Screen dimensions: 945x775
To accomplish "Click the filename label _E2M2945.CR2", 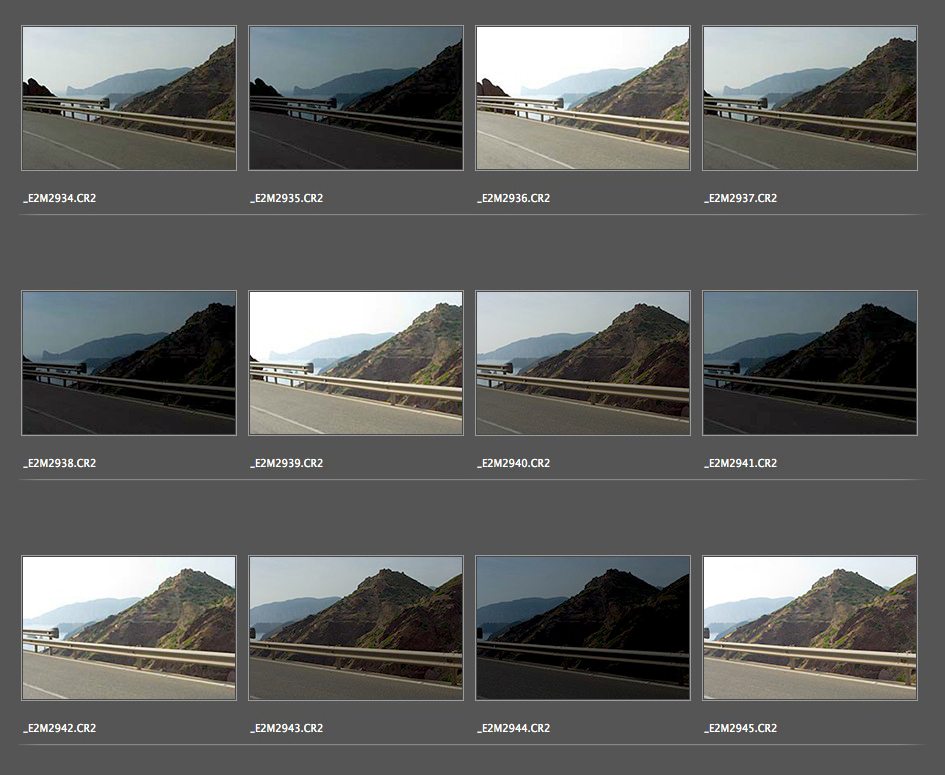I will point(740,728).
